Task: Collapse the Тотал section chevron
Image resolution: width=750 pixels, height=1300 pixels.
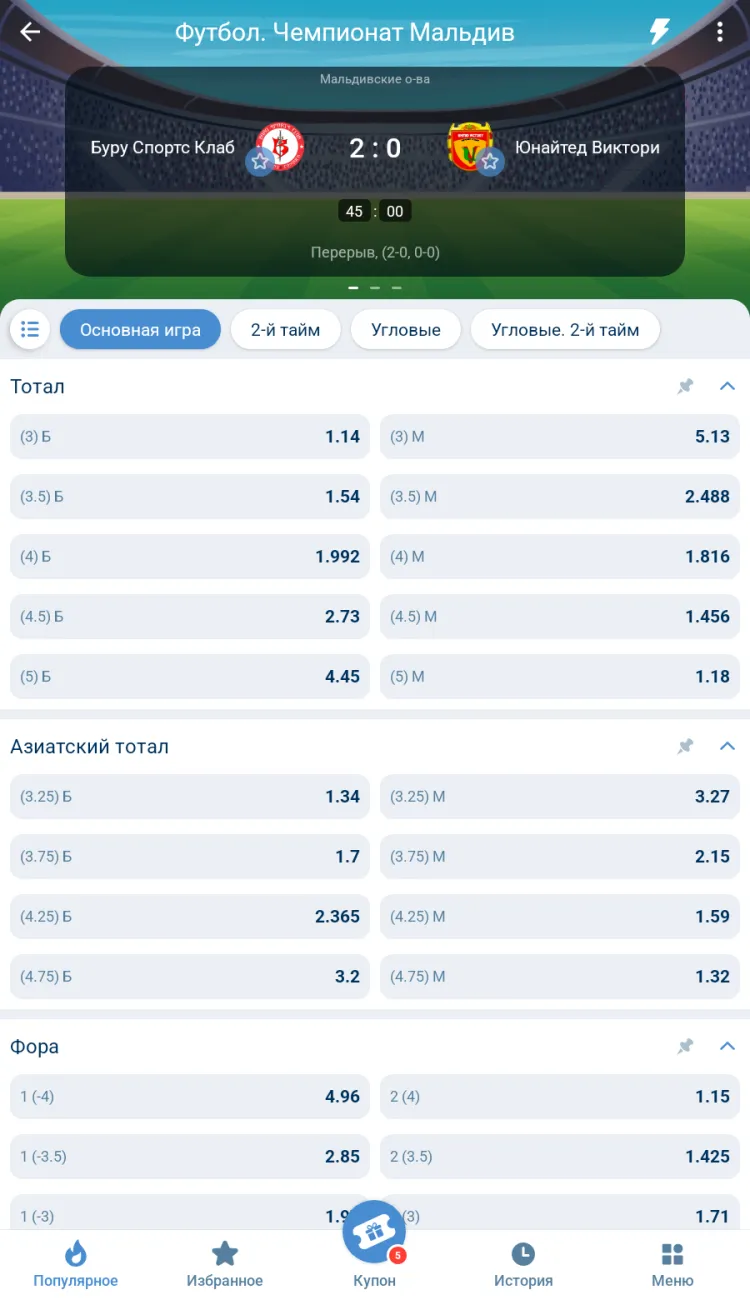Action: tap(727, 387)
